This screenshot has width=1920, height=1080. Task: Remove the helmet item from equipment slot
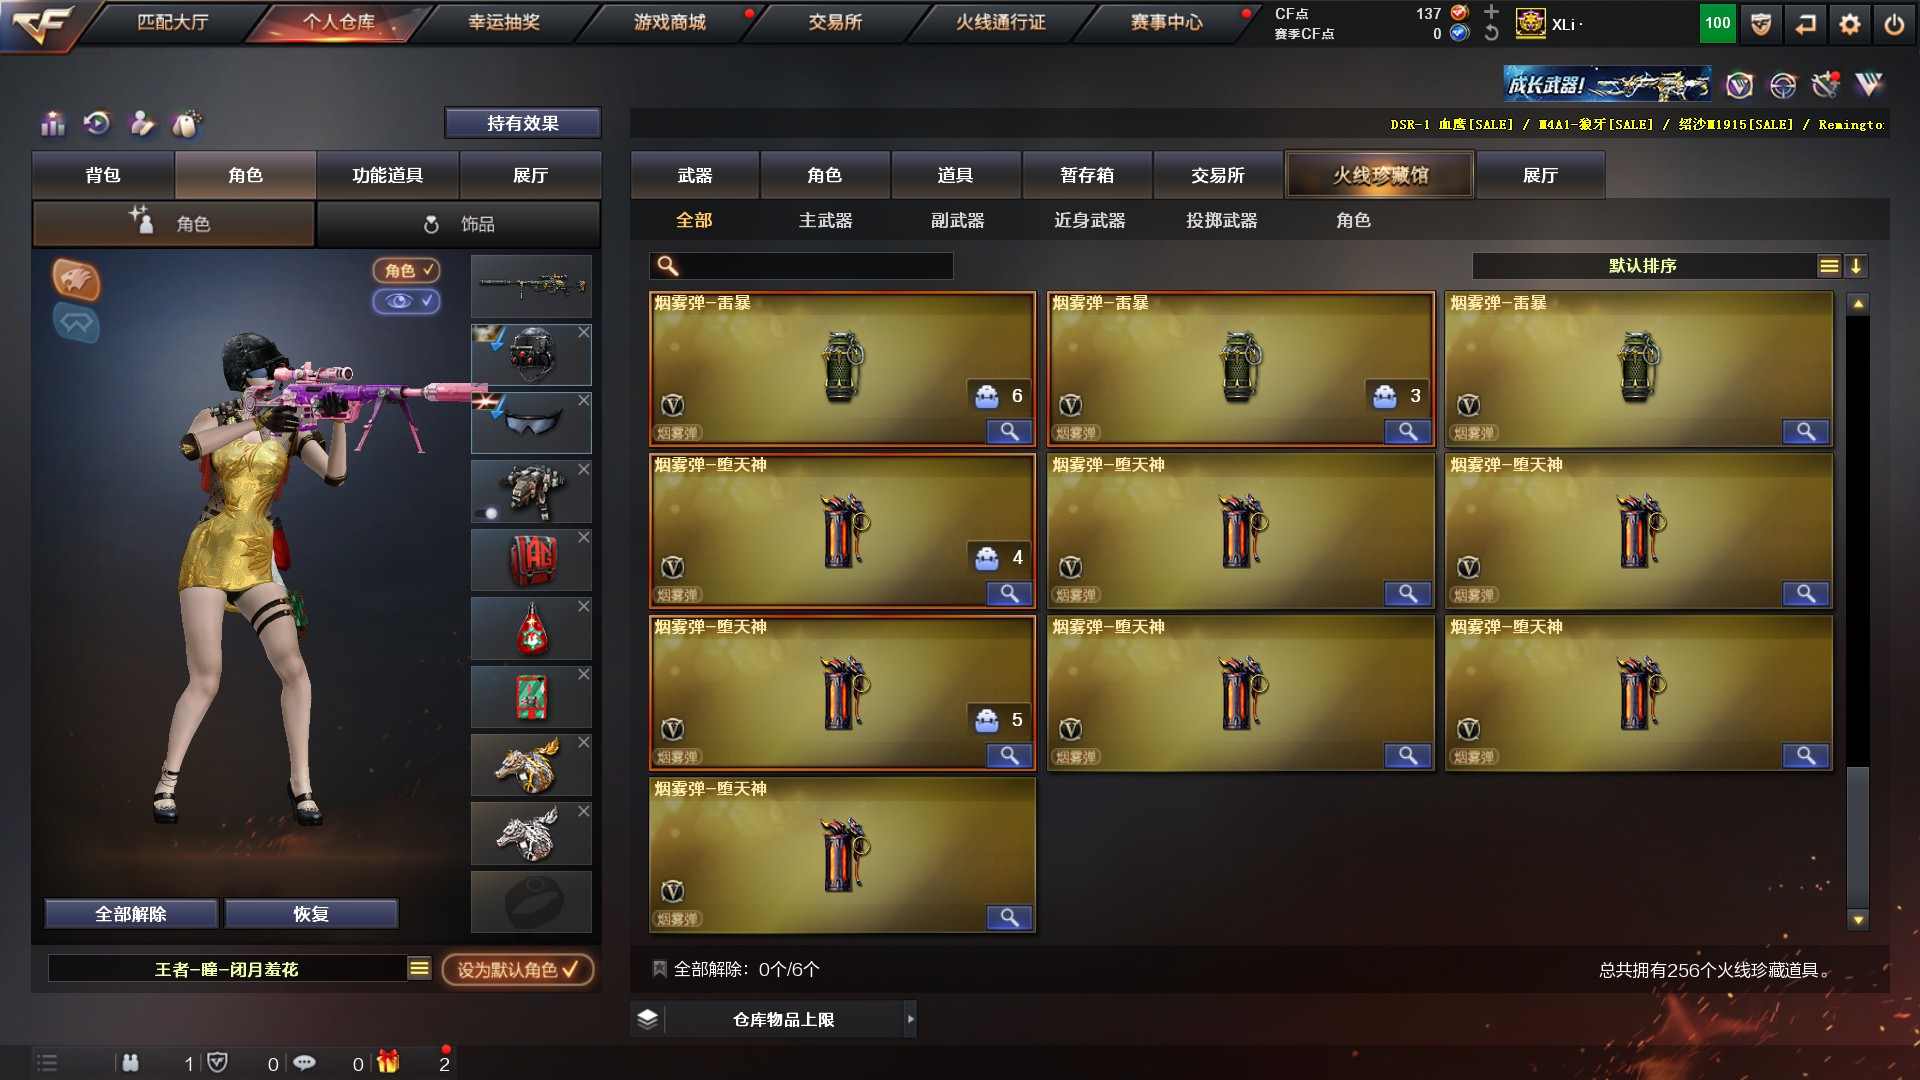click(x=584, y=332)
